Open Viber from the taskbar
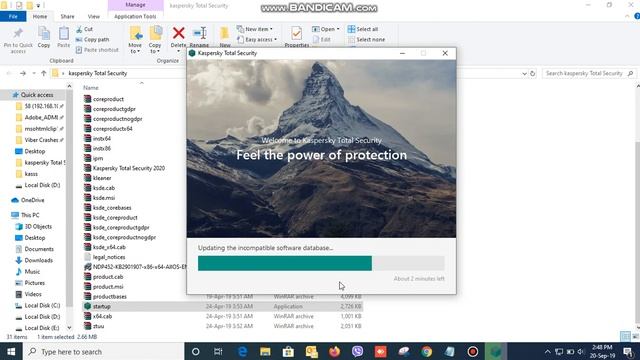640x360 pixels. point(357,351)
